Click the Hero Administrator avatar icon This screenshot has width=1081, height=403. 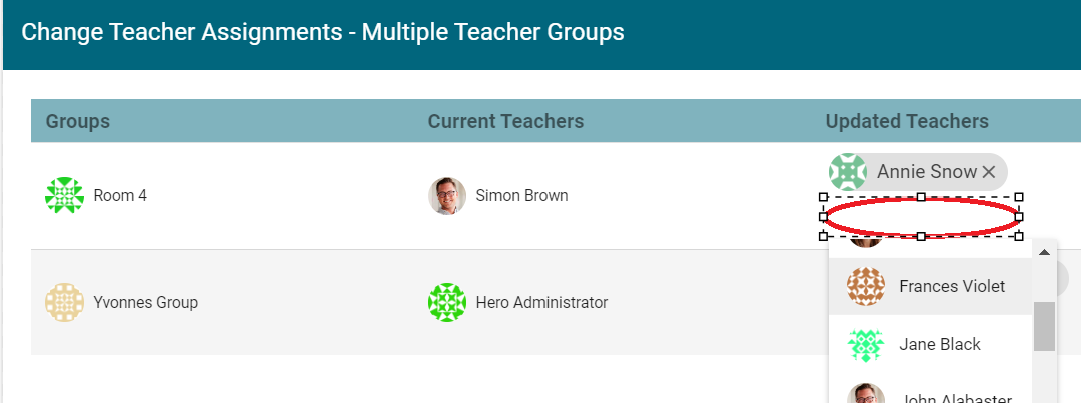pyautogui.click(x=447, y=302)
